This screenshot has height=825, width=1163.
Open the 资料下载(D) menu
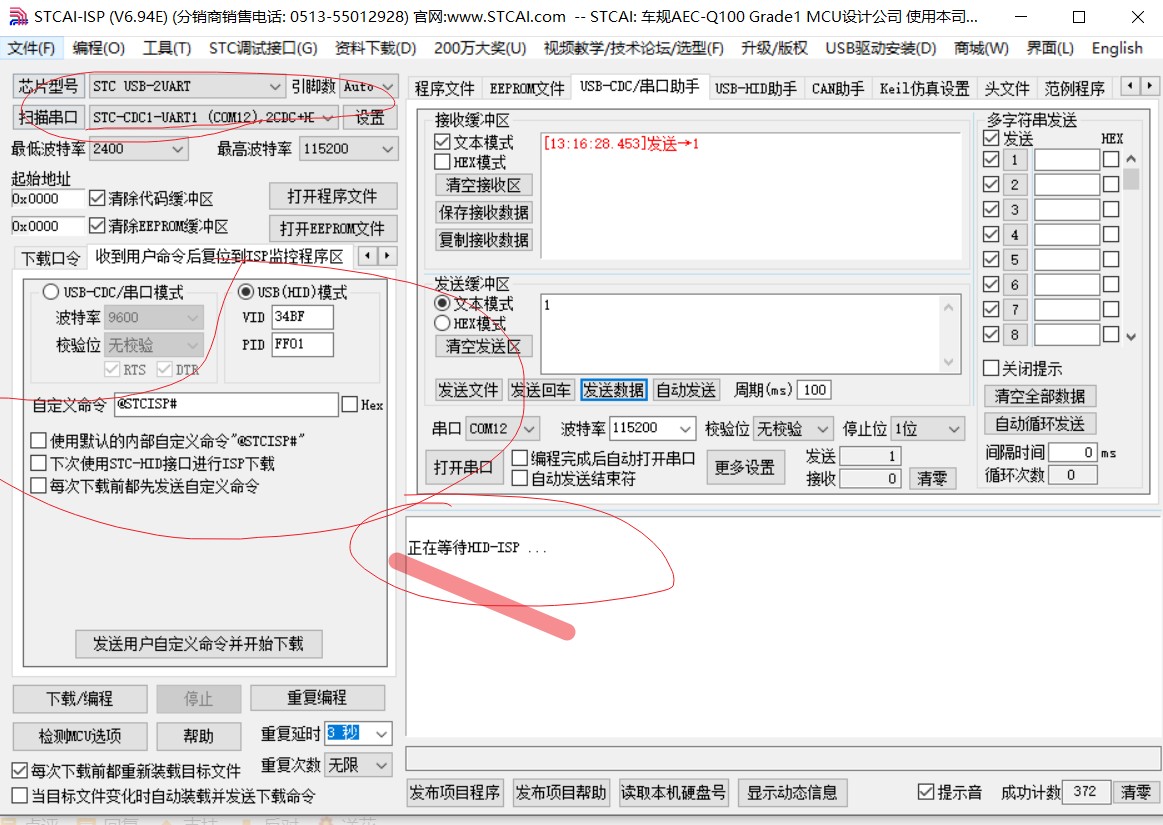375,48
